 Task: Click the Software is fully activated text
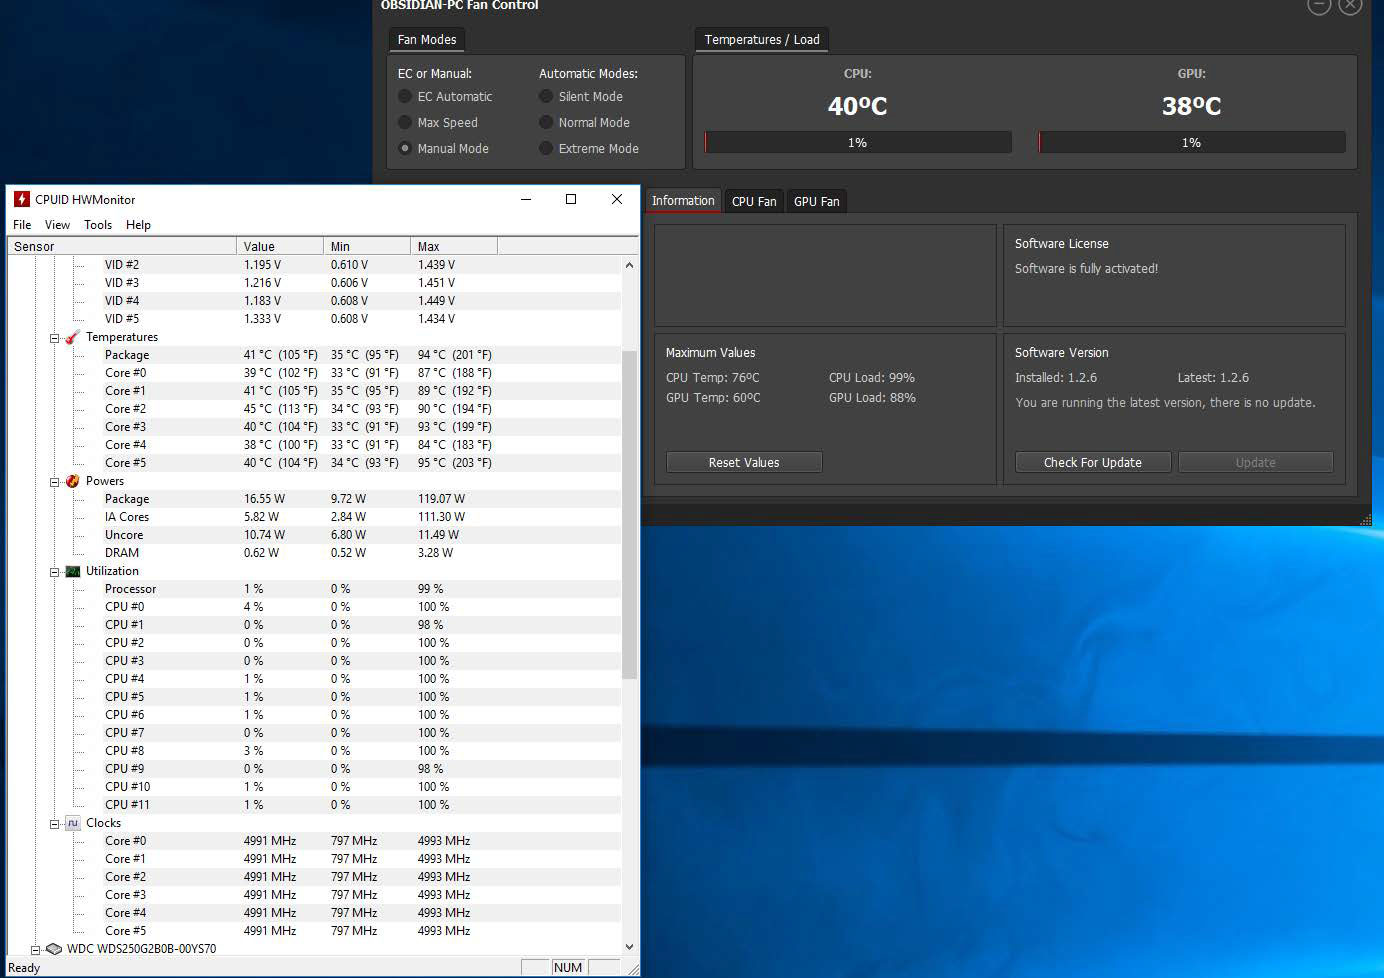(x=1087, y=269)
